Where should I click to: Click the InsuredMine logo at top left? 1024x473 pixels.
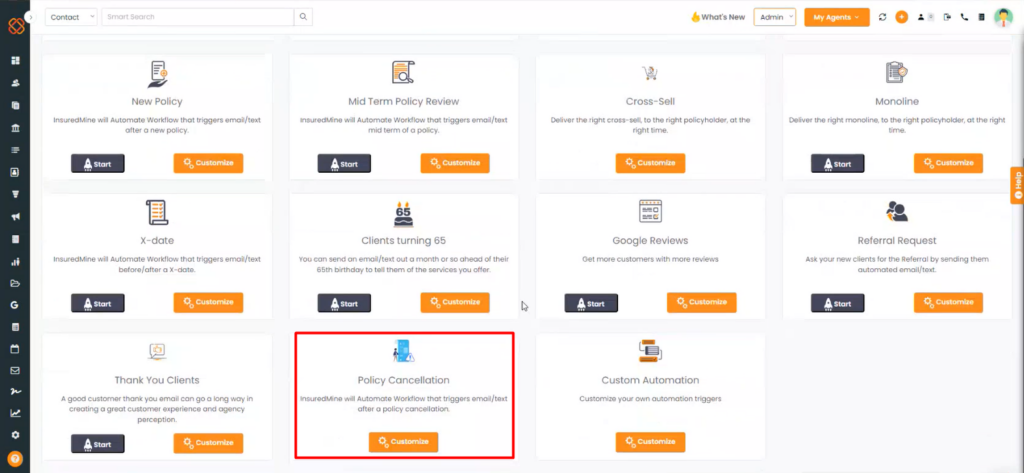(16, 26)
